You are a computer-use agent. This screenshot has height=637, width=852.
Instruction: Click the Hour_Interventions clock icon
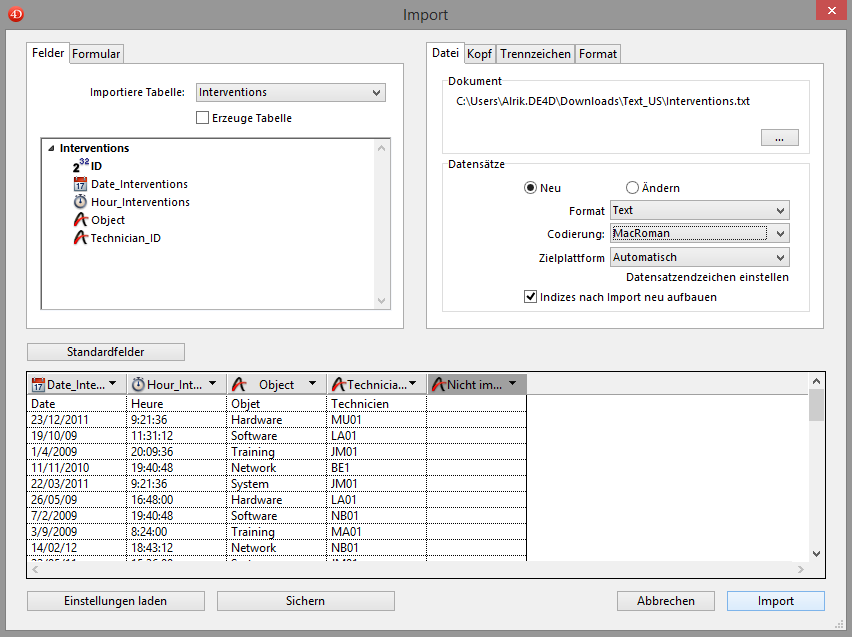click(81, 202)
